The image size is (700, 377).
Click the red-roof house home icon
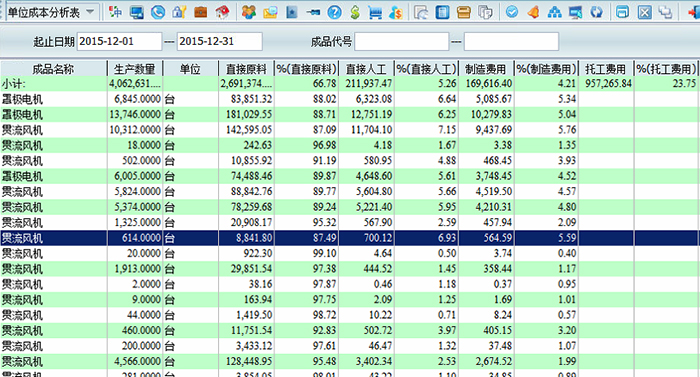[x=222, y=12]
